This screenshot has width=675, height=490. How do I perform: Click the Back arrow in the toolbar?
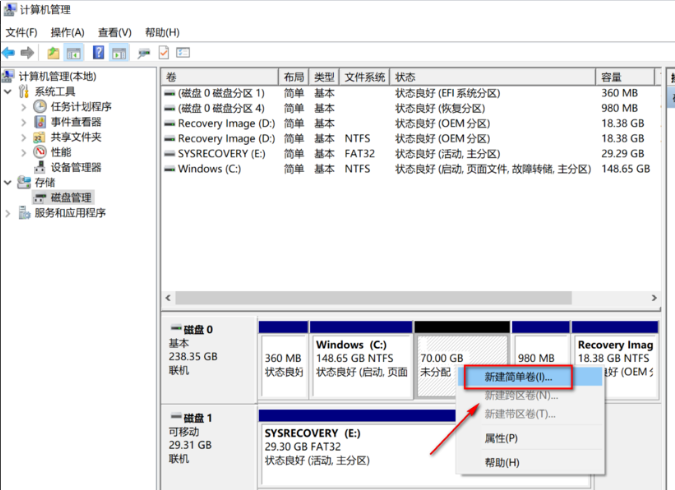tap(9, 53)
